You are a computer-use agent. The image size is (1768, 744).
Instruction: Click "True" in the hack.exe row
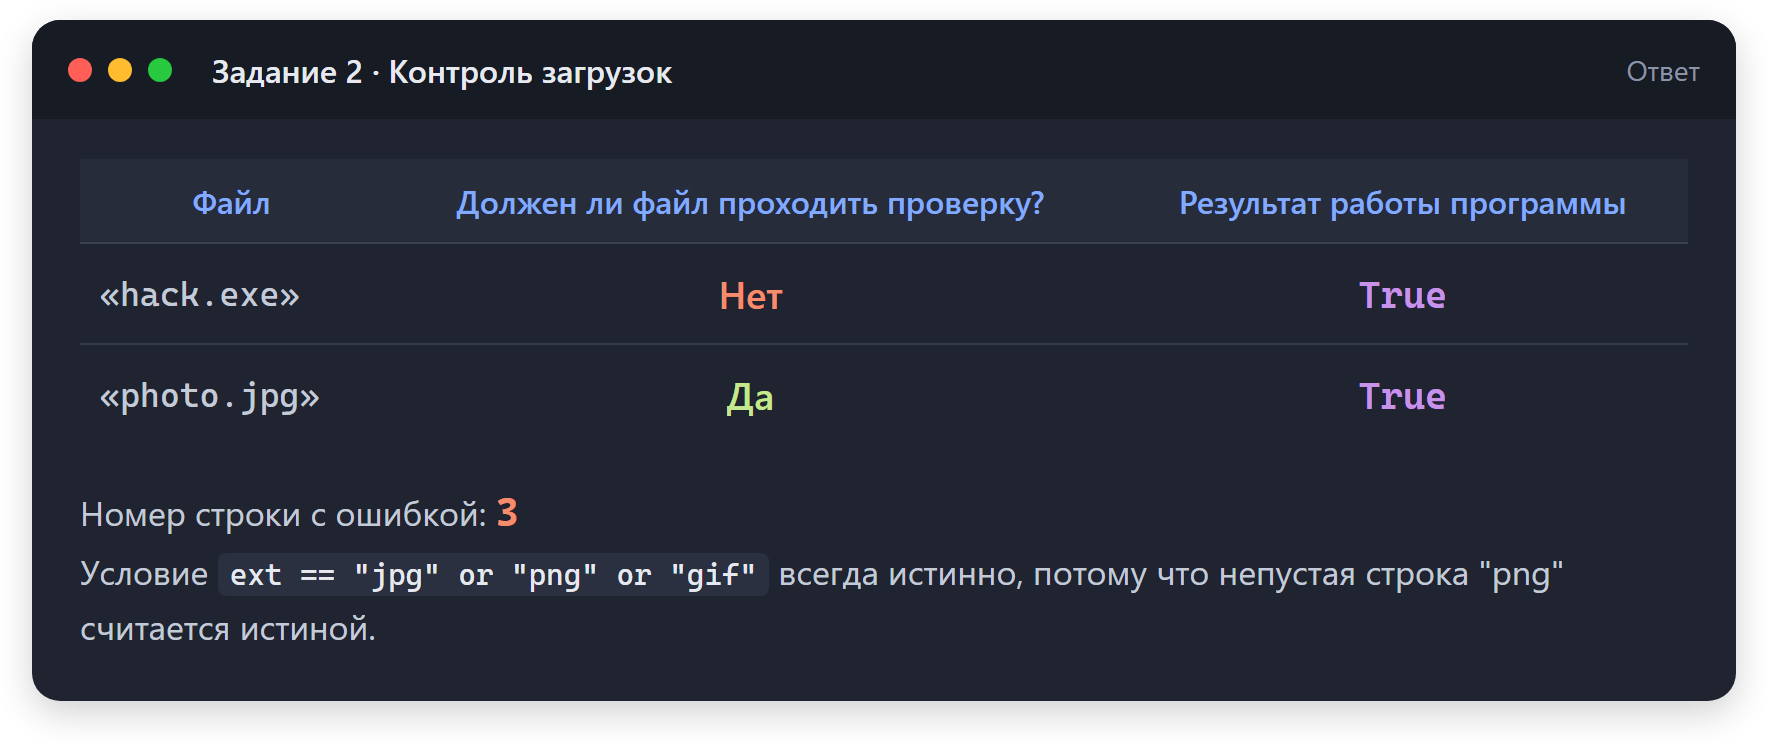tap(1402, 295)
